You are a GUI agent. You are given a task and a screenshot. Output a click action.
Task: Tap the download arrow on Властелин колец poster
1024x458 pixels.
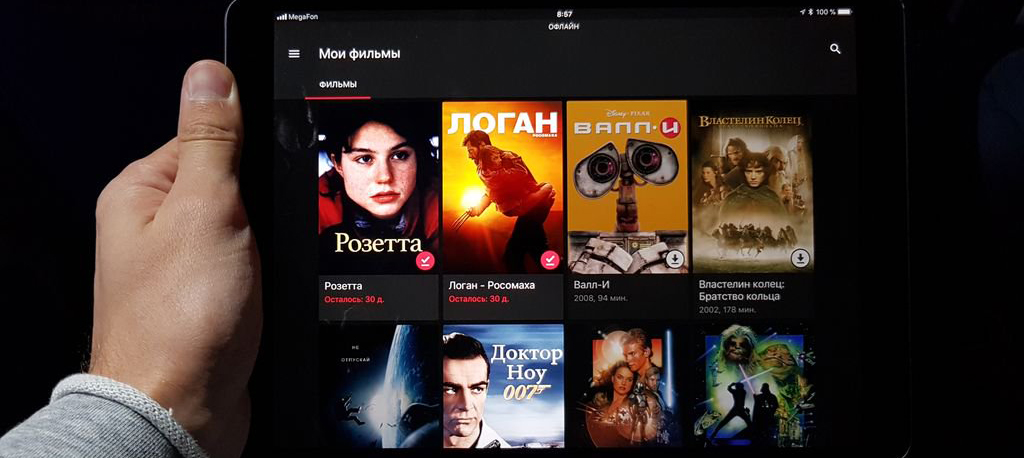[800, 258]
